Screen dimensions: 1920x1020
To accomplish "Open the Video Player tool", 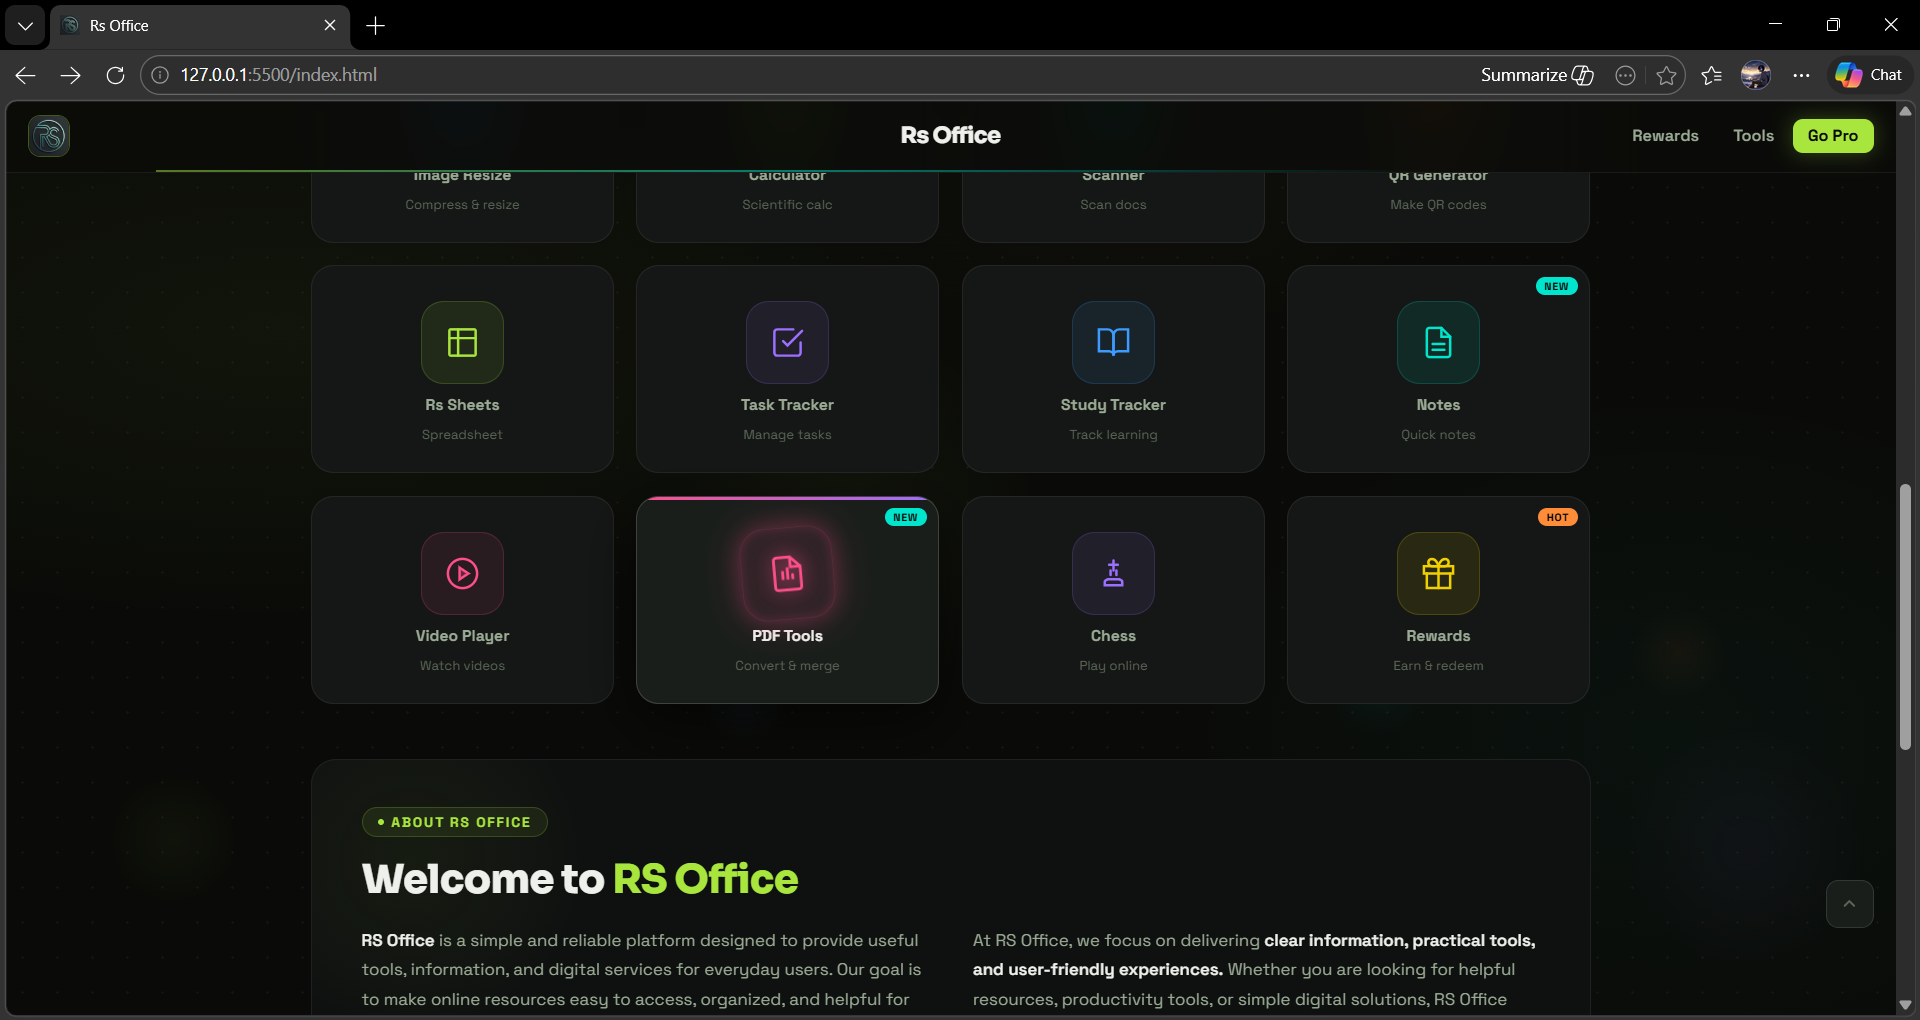I will (x=461, y=598).
